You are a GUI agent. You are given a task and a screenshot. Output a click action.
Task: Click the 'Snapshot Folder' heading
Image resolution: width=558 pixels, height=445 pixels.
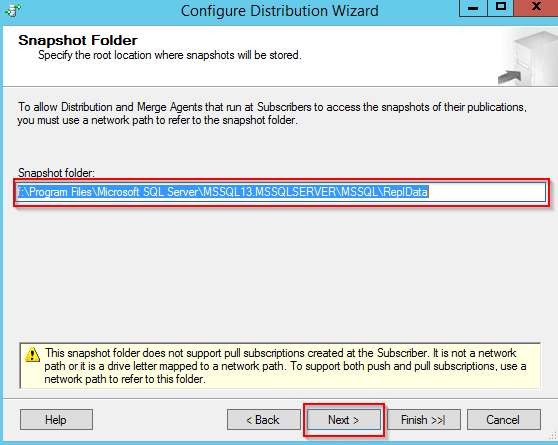(x=78, y=40)
